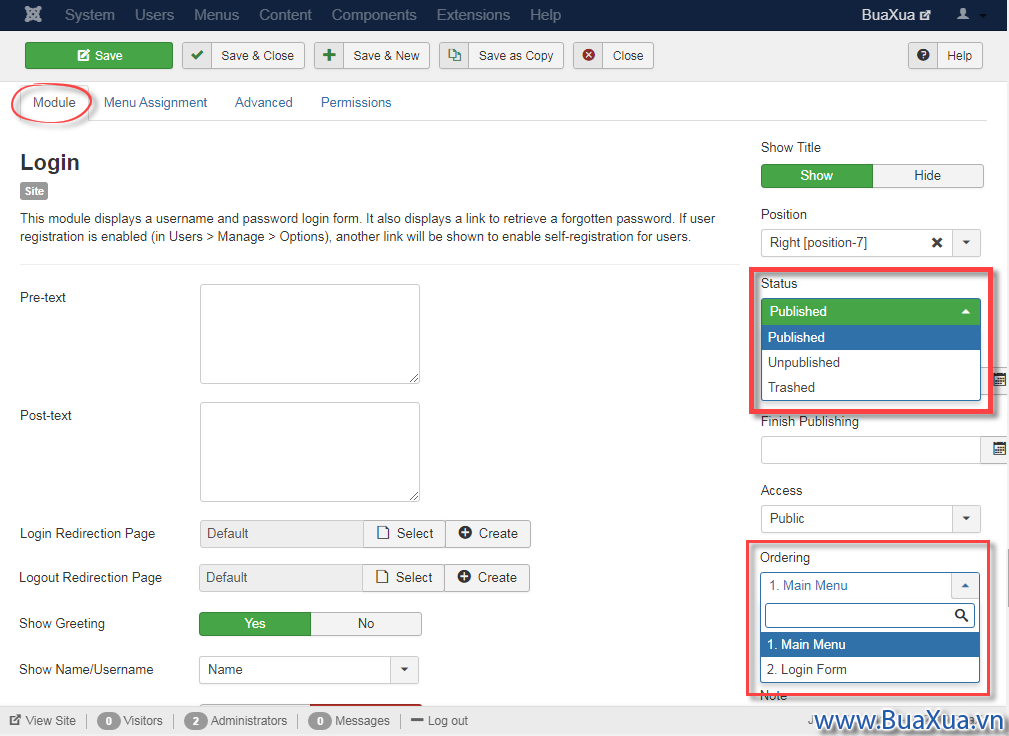
Task: Click the file icon on Login Redirection Select
Action: (383, 533)
